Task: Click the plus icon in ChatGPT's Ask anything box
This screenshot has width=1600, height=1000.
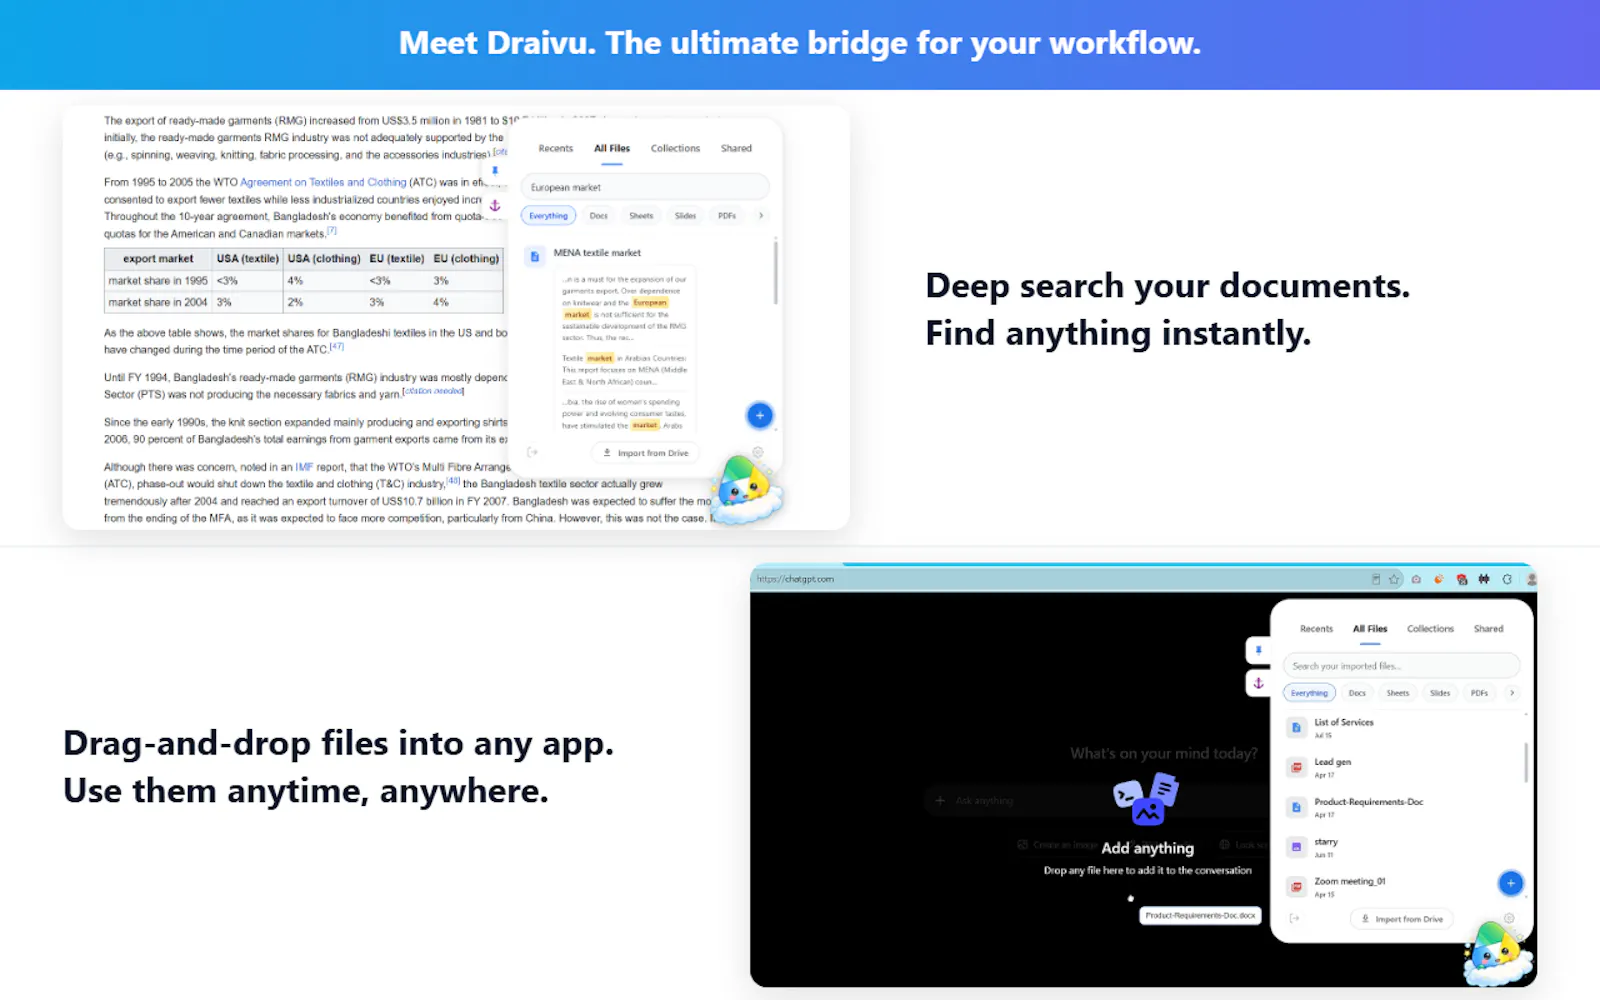Action: (940, 801)
